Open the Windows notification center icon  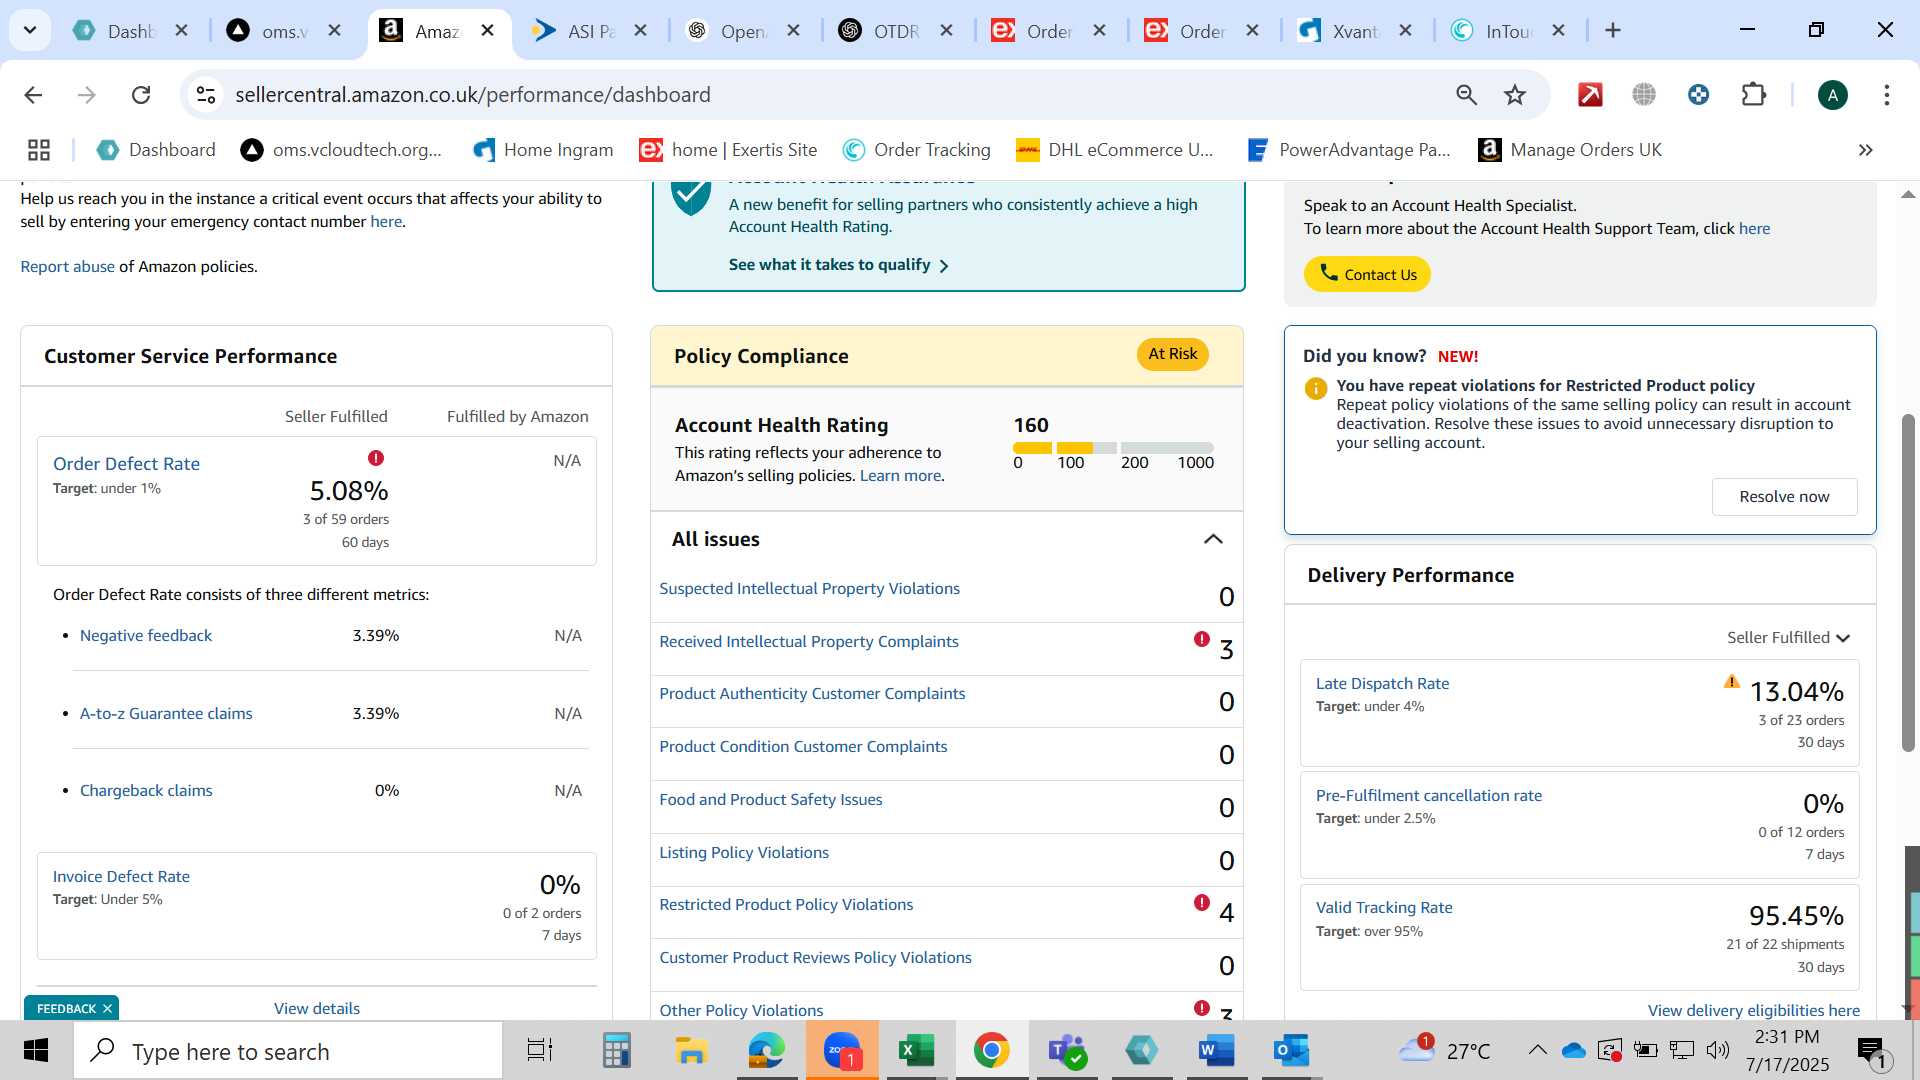(x=1873, y=1051)
